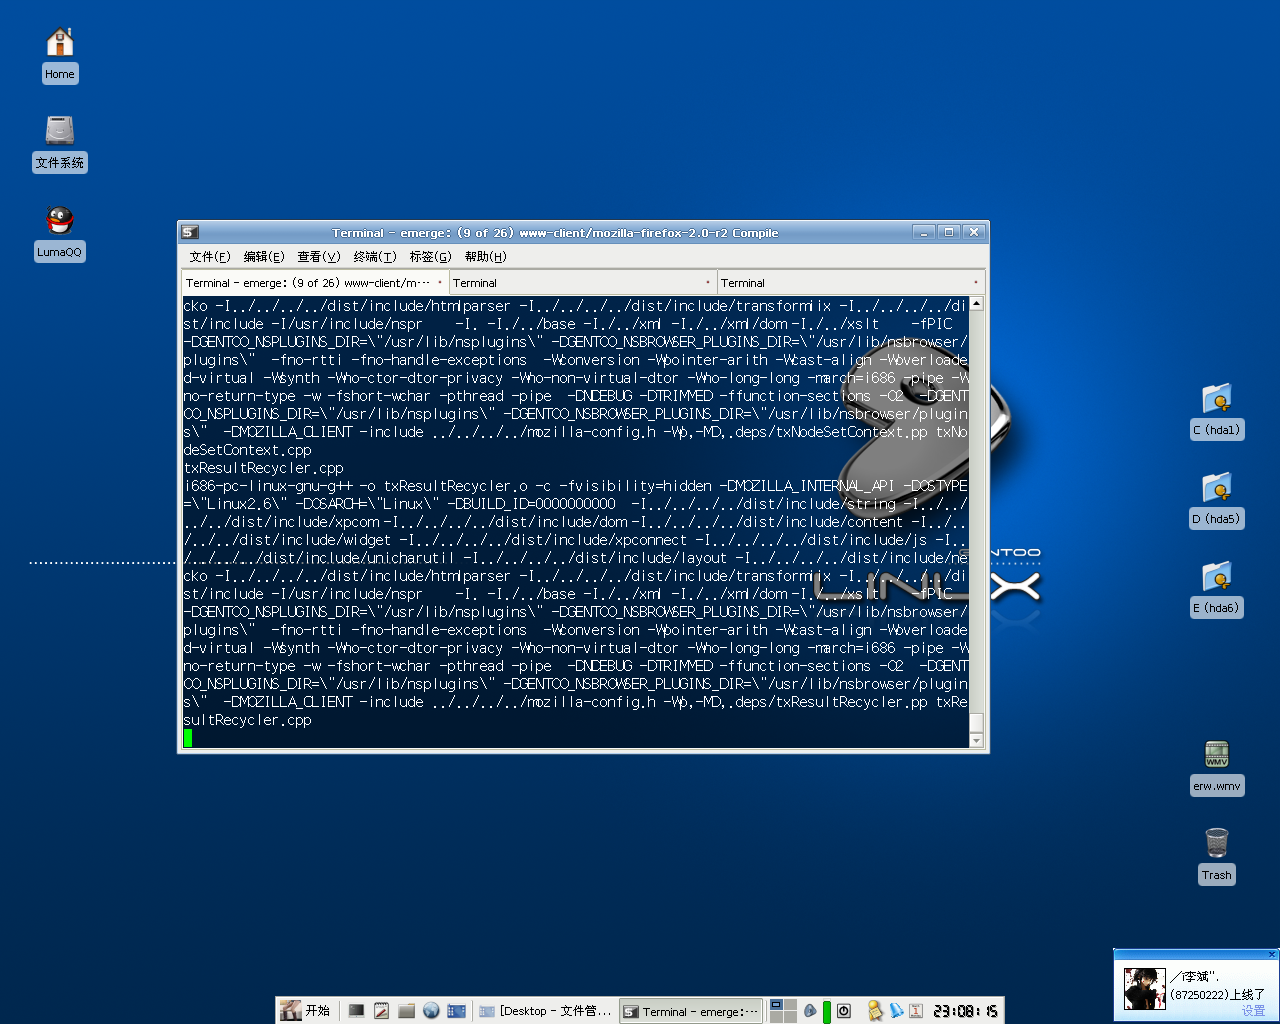Click the volume mixer tray icon

(810, 1011)
